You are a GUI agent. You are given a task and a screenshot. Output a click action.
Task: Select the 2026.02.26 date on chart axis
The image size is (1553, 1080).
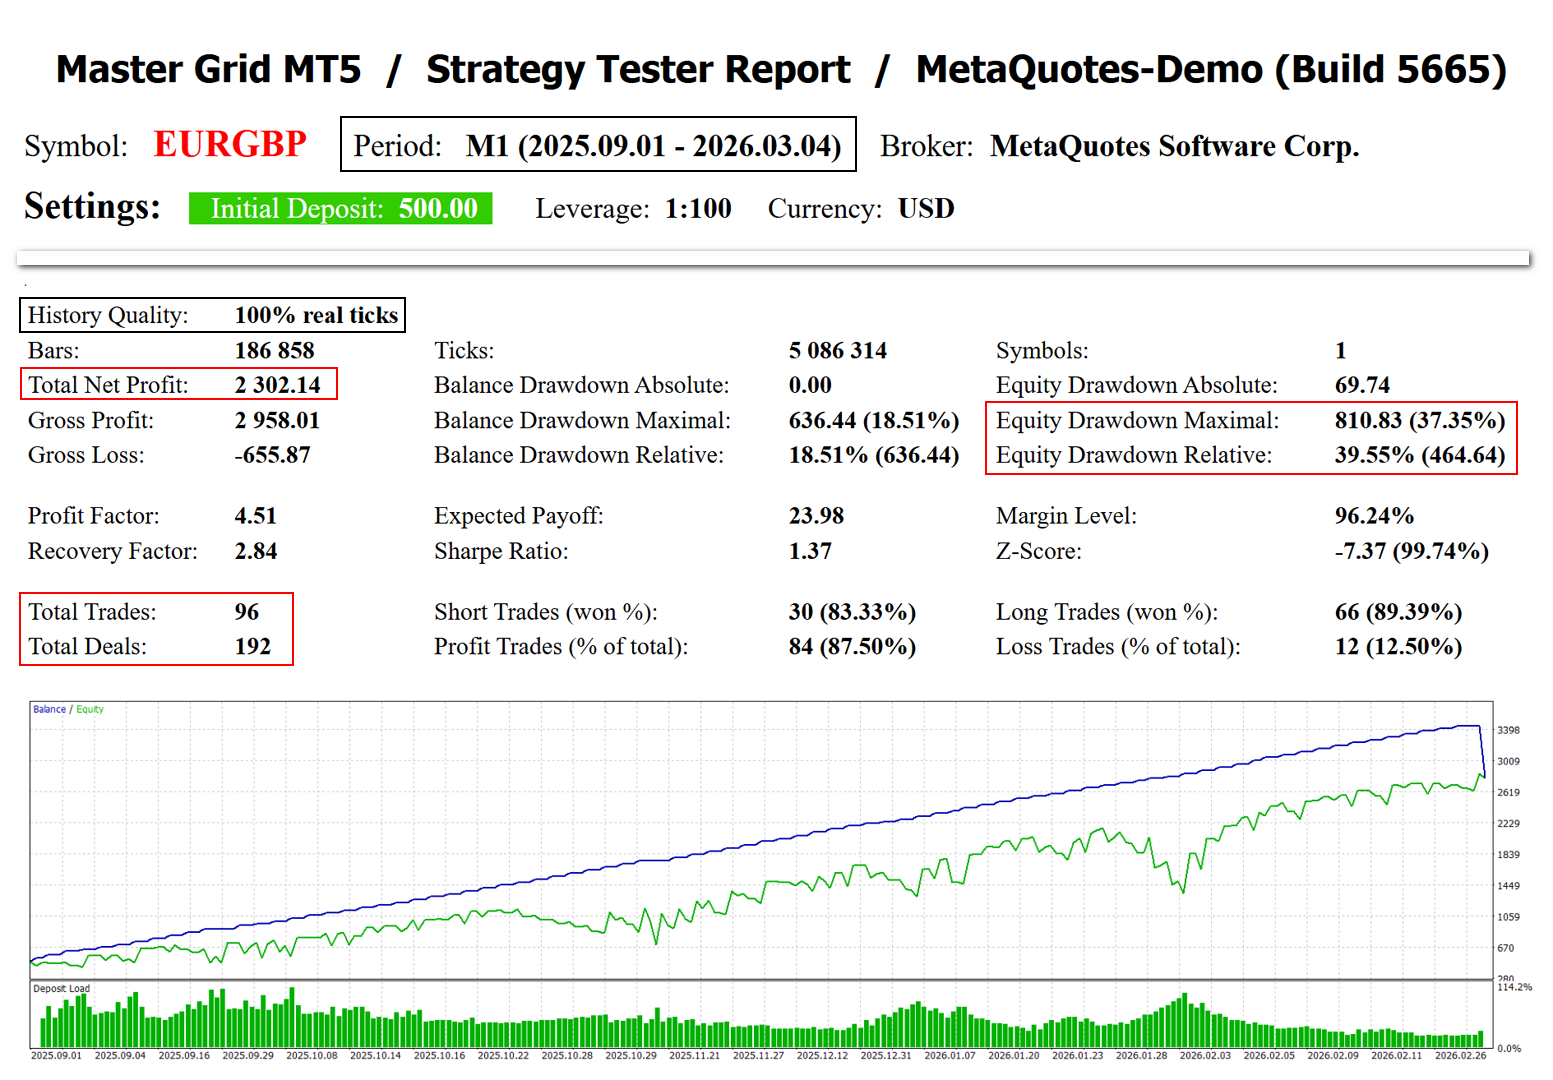point(1461,1055)
